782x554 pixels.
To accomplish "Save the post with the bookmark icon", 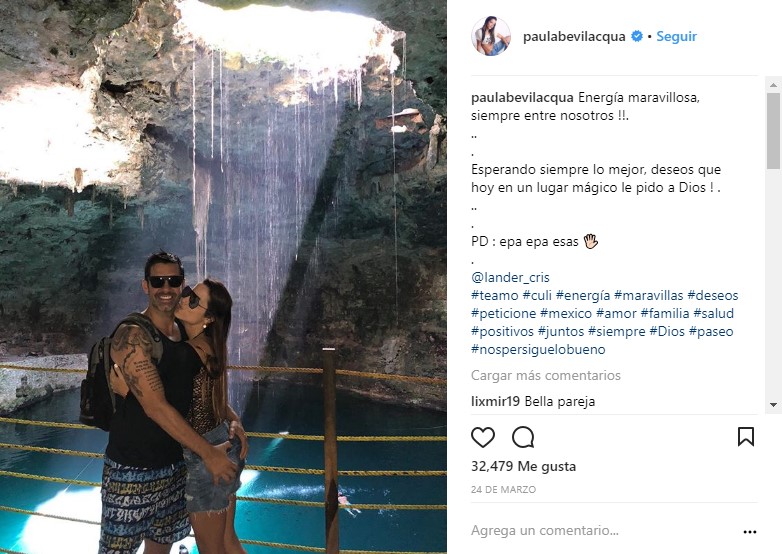I will (746, 437).
